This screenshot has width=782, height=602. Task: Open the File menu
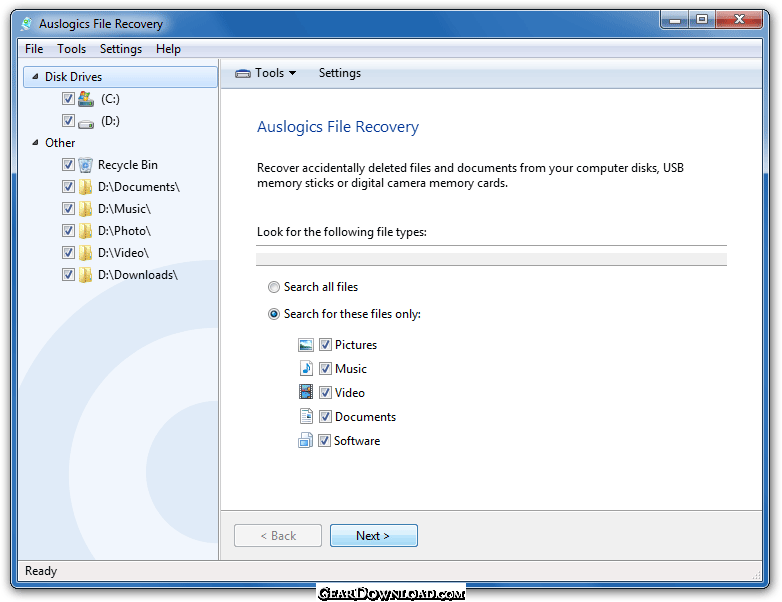point(34,49)
